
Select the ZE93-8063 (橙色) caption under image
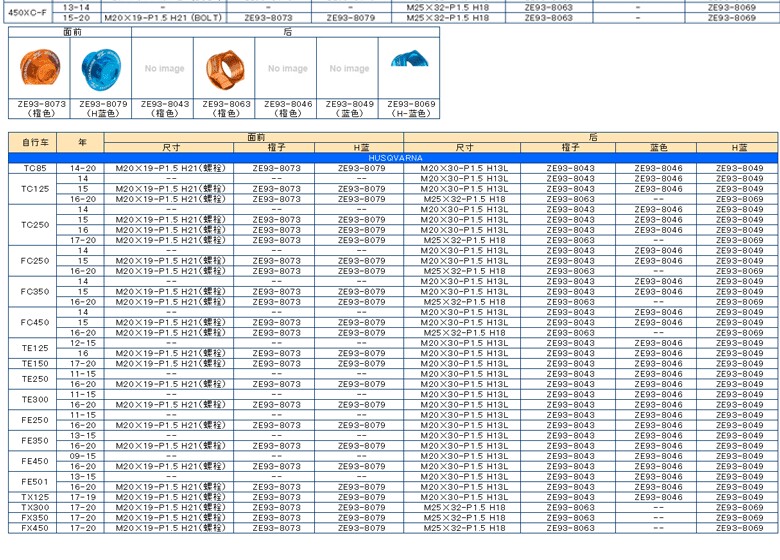(x=226, y=108)
